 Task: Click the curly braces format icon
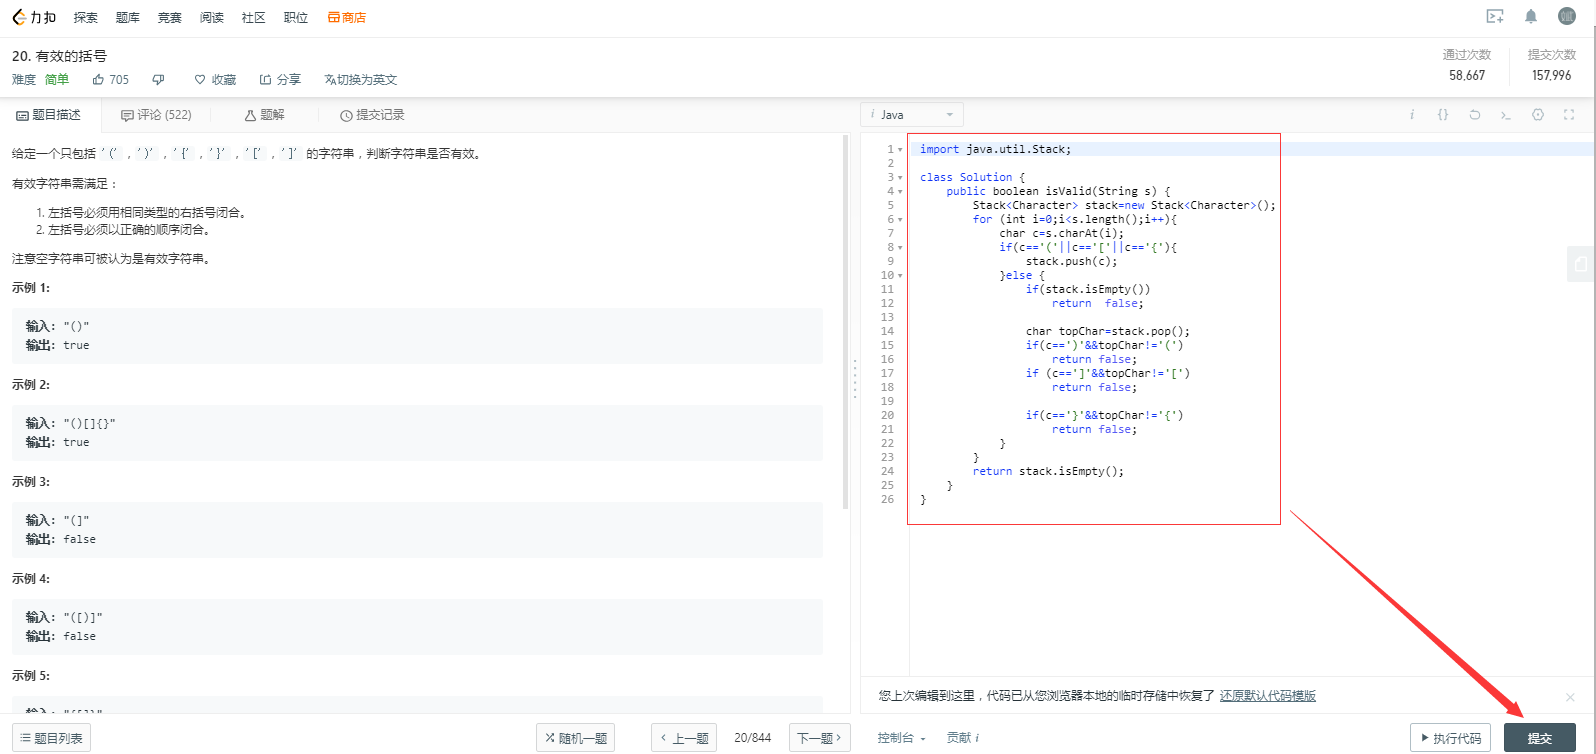pyautogui.click(x=1443, y=115)
